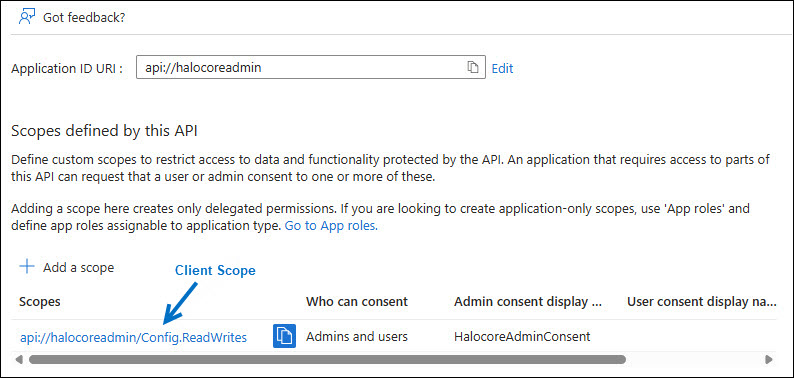This screenshot has width=794, height=378.
Task: Select the Add a scope button label
Action: (x=78, y=268)
